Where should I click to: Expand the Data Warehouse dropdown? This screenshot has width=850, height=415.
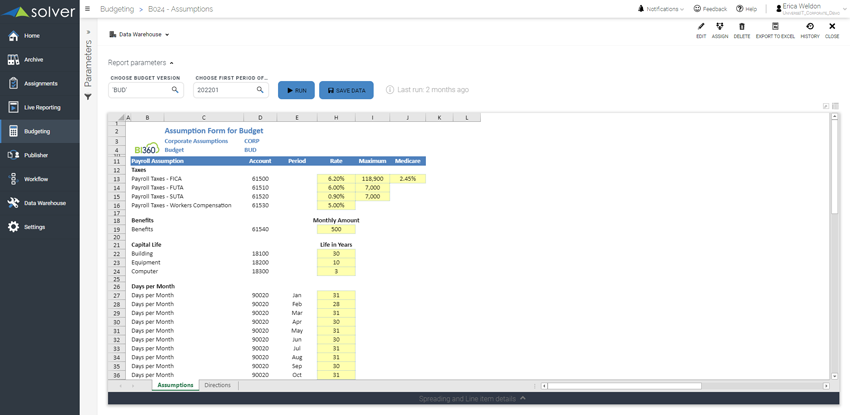tap(139, 34)
